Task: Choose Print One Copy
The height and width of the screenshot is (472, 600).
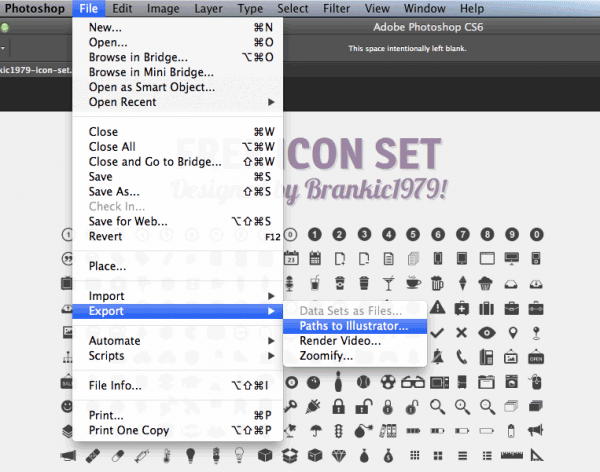Action: 177,430
